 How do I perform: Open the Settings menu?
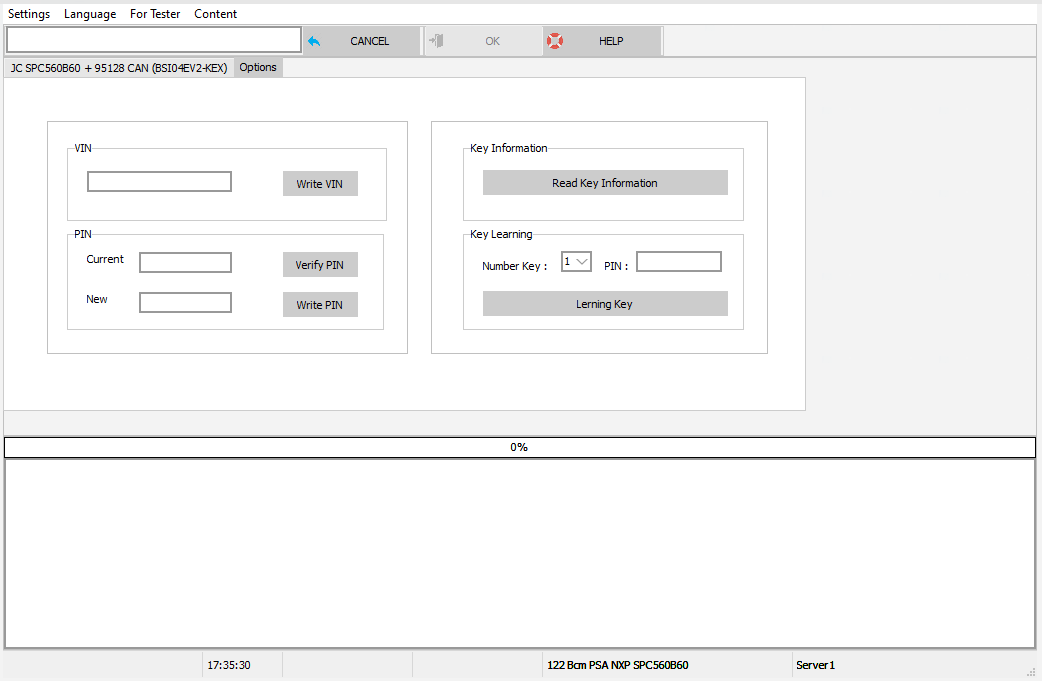28,13
